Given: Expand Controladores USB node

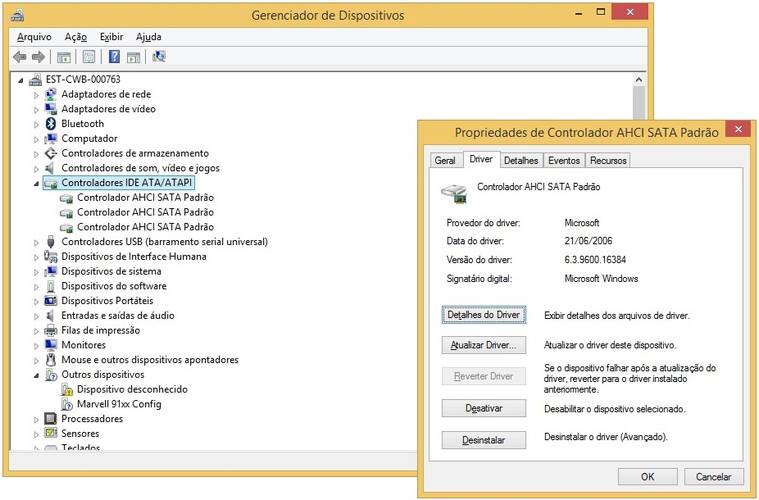Looking at the screenshot, I should 36,242.
